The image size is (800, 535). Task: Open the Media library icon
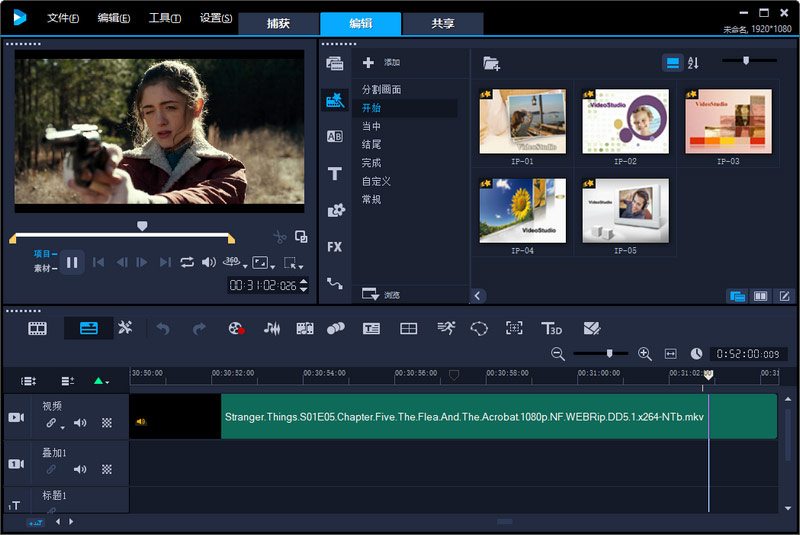tap(335, 64)
